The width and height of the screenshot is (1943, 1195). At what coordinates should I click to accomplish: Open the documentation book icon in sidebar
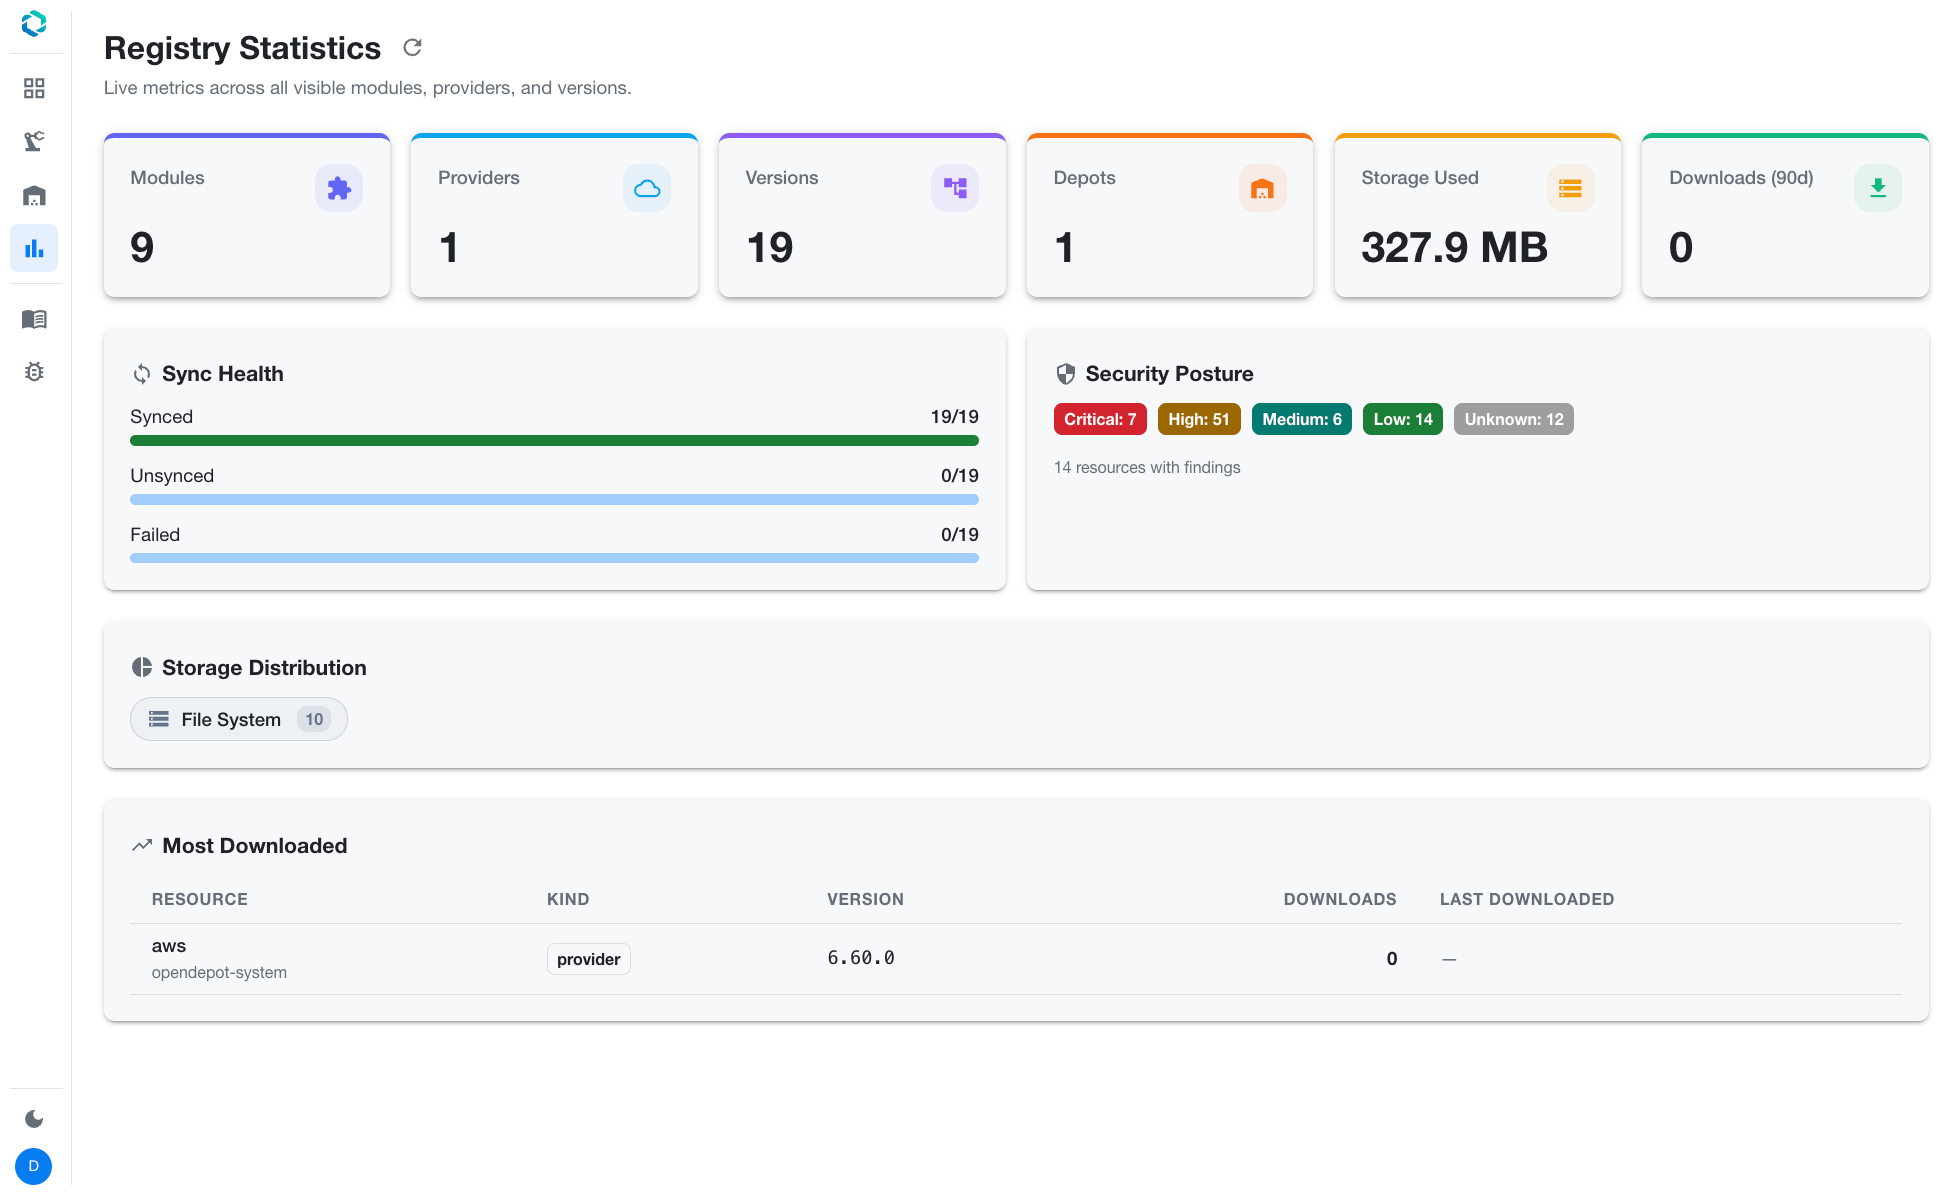pyautogui.click(x=34, y=319)
